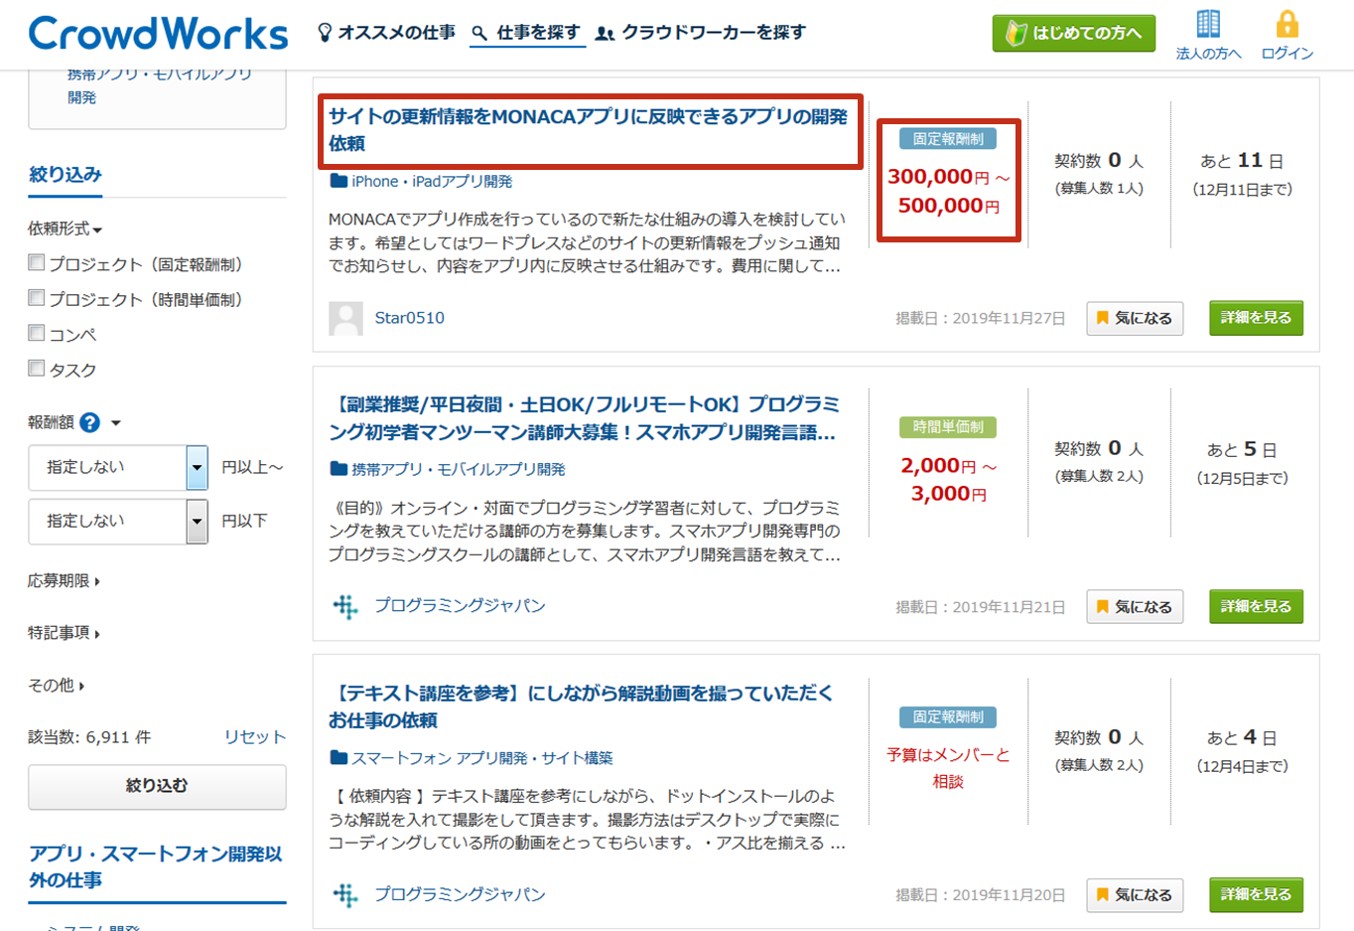Viewport: 1354px width, 931px height.
Task: Collapse the 報酬額 filter arrow
Action: [x=116, y=423]
